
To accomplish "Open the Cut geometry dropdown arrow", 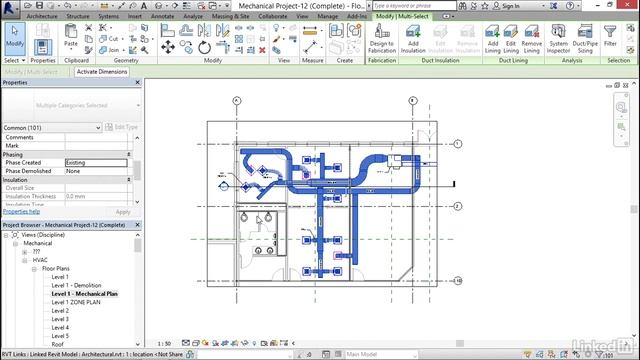I will point(123,39).
